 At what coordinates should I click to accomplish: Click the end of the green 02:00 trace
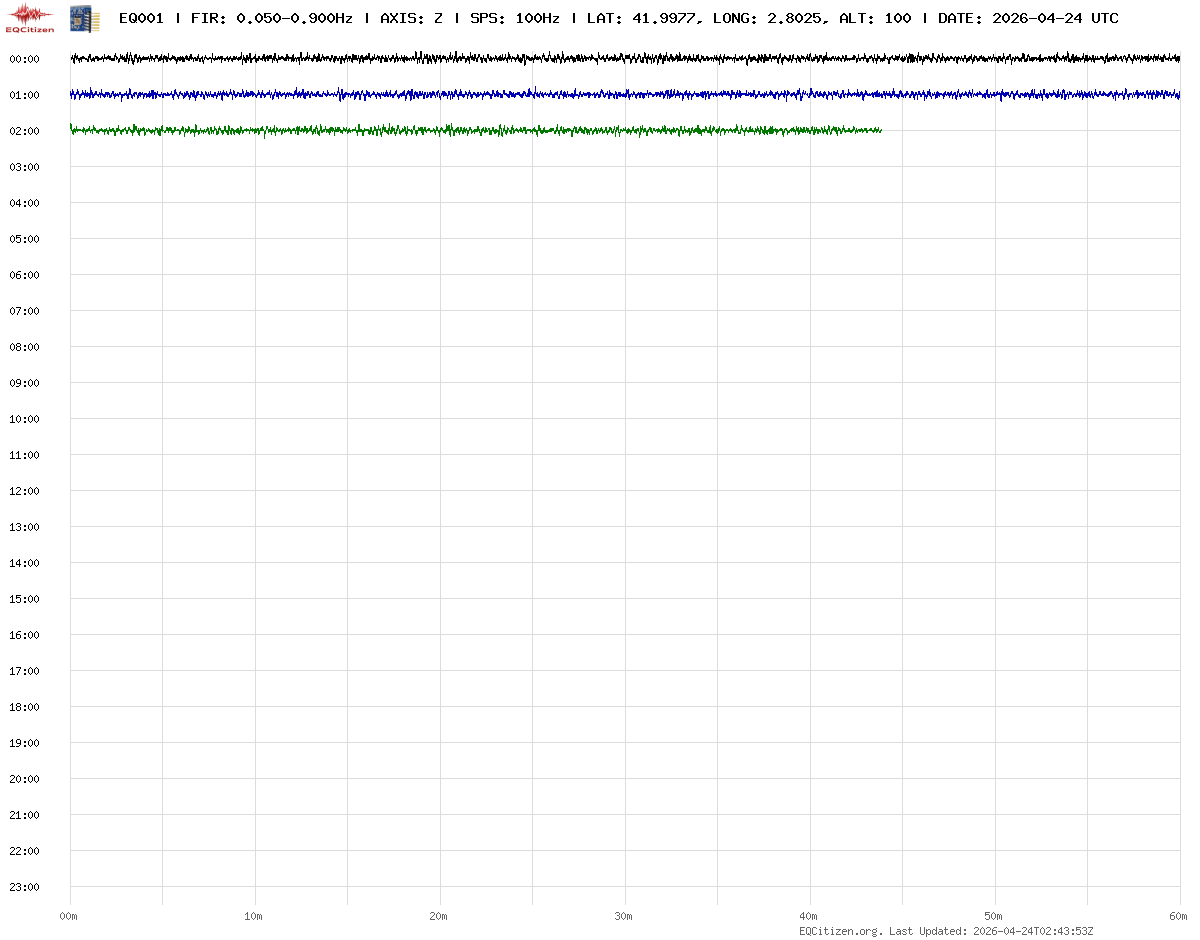click(878, 130)
